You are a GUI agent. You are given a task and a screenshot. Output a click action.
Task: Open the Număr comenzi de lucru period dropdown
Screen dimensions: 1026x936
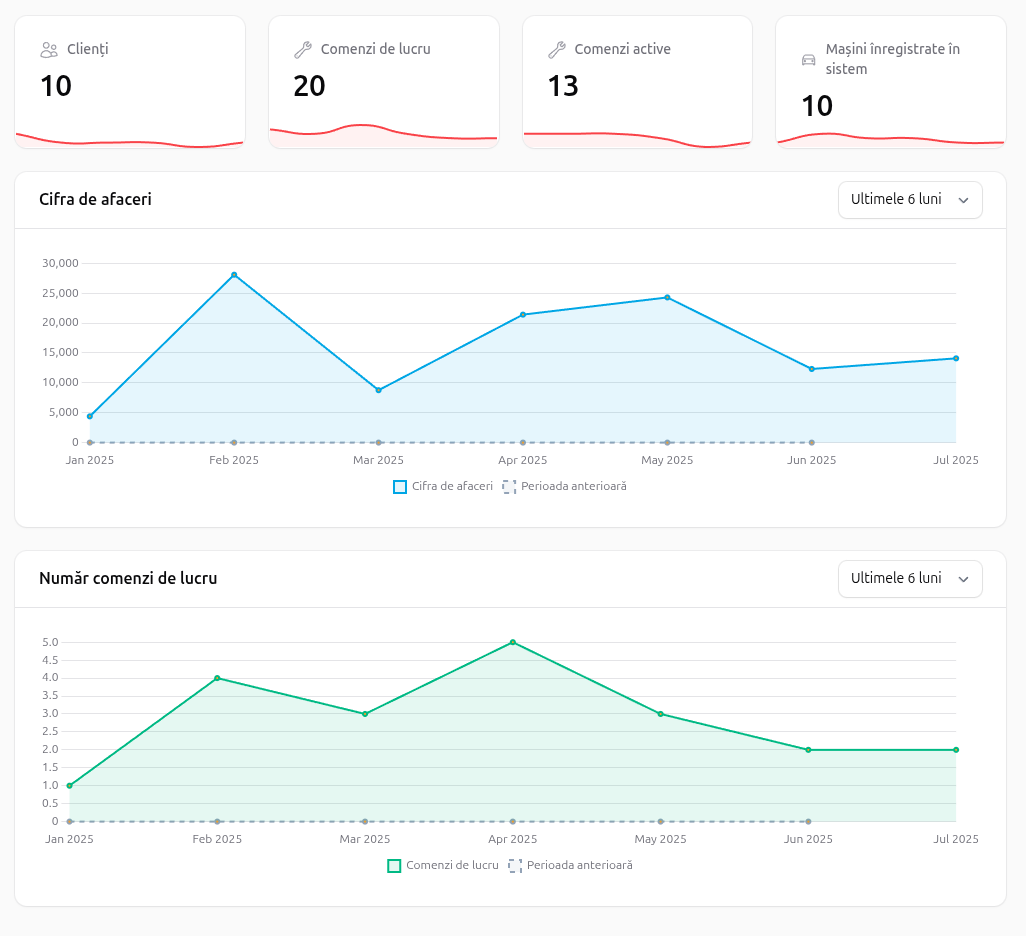coord(909,578)
